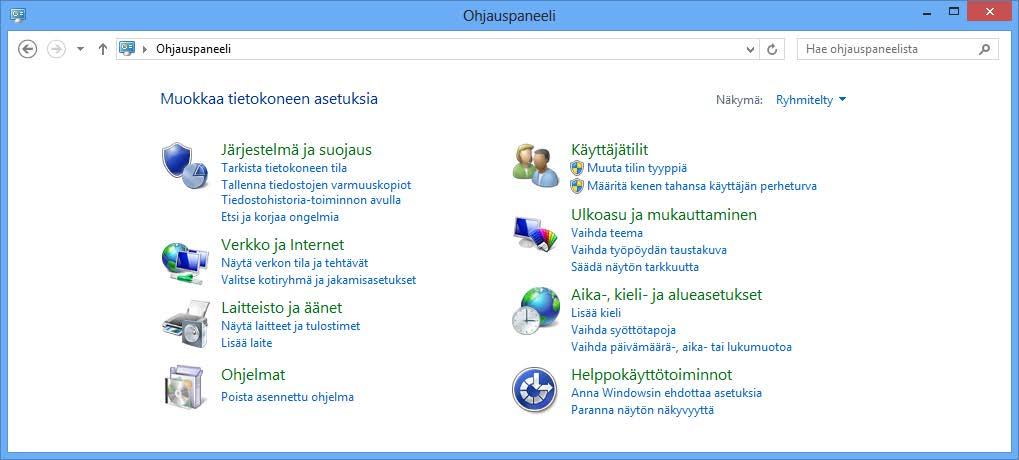Click Näytä verkon tila ja tehtävät

pos(294,263)
